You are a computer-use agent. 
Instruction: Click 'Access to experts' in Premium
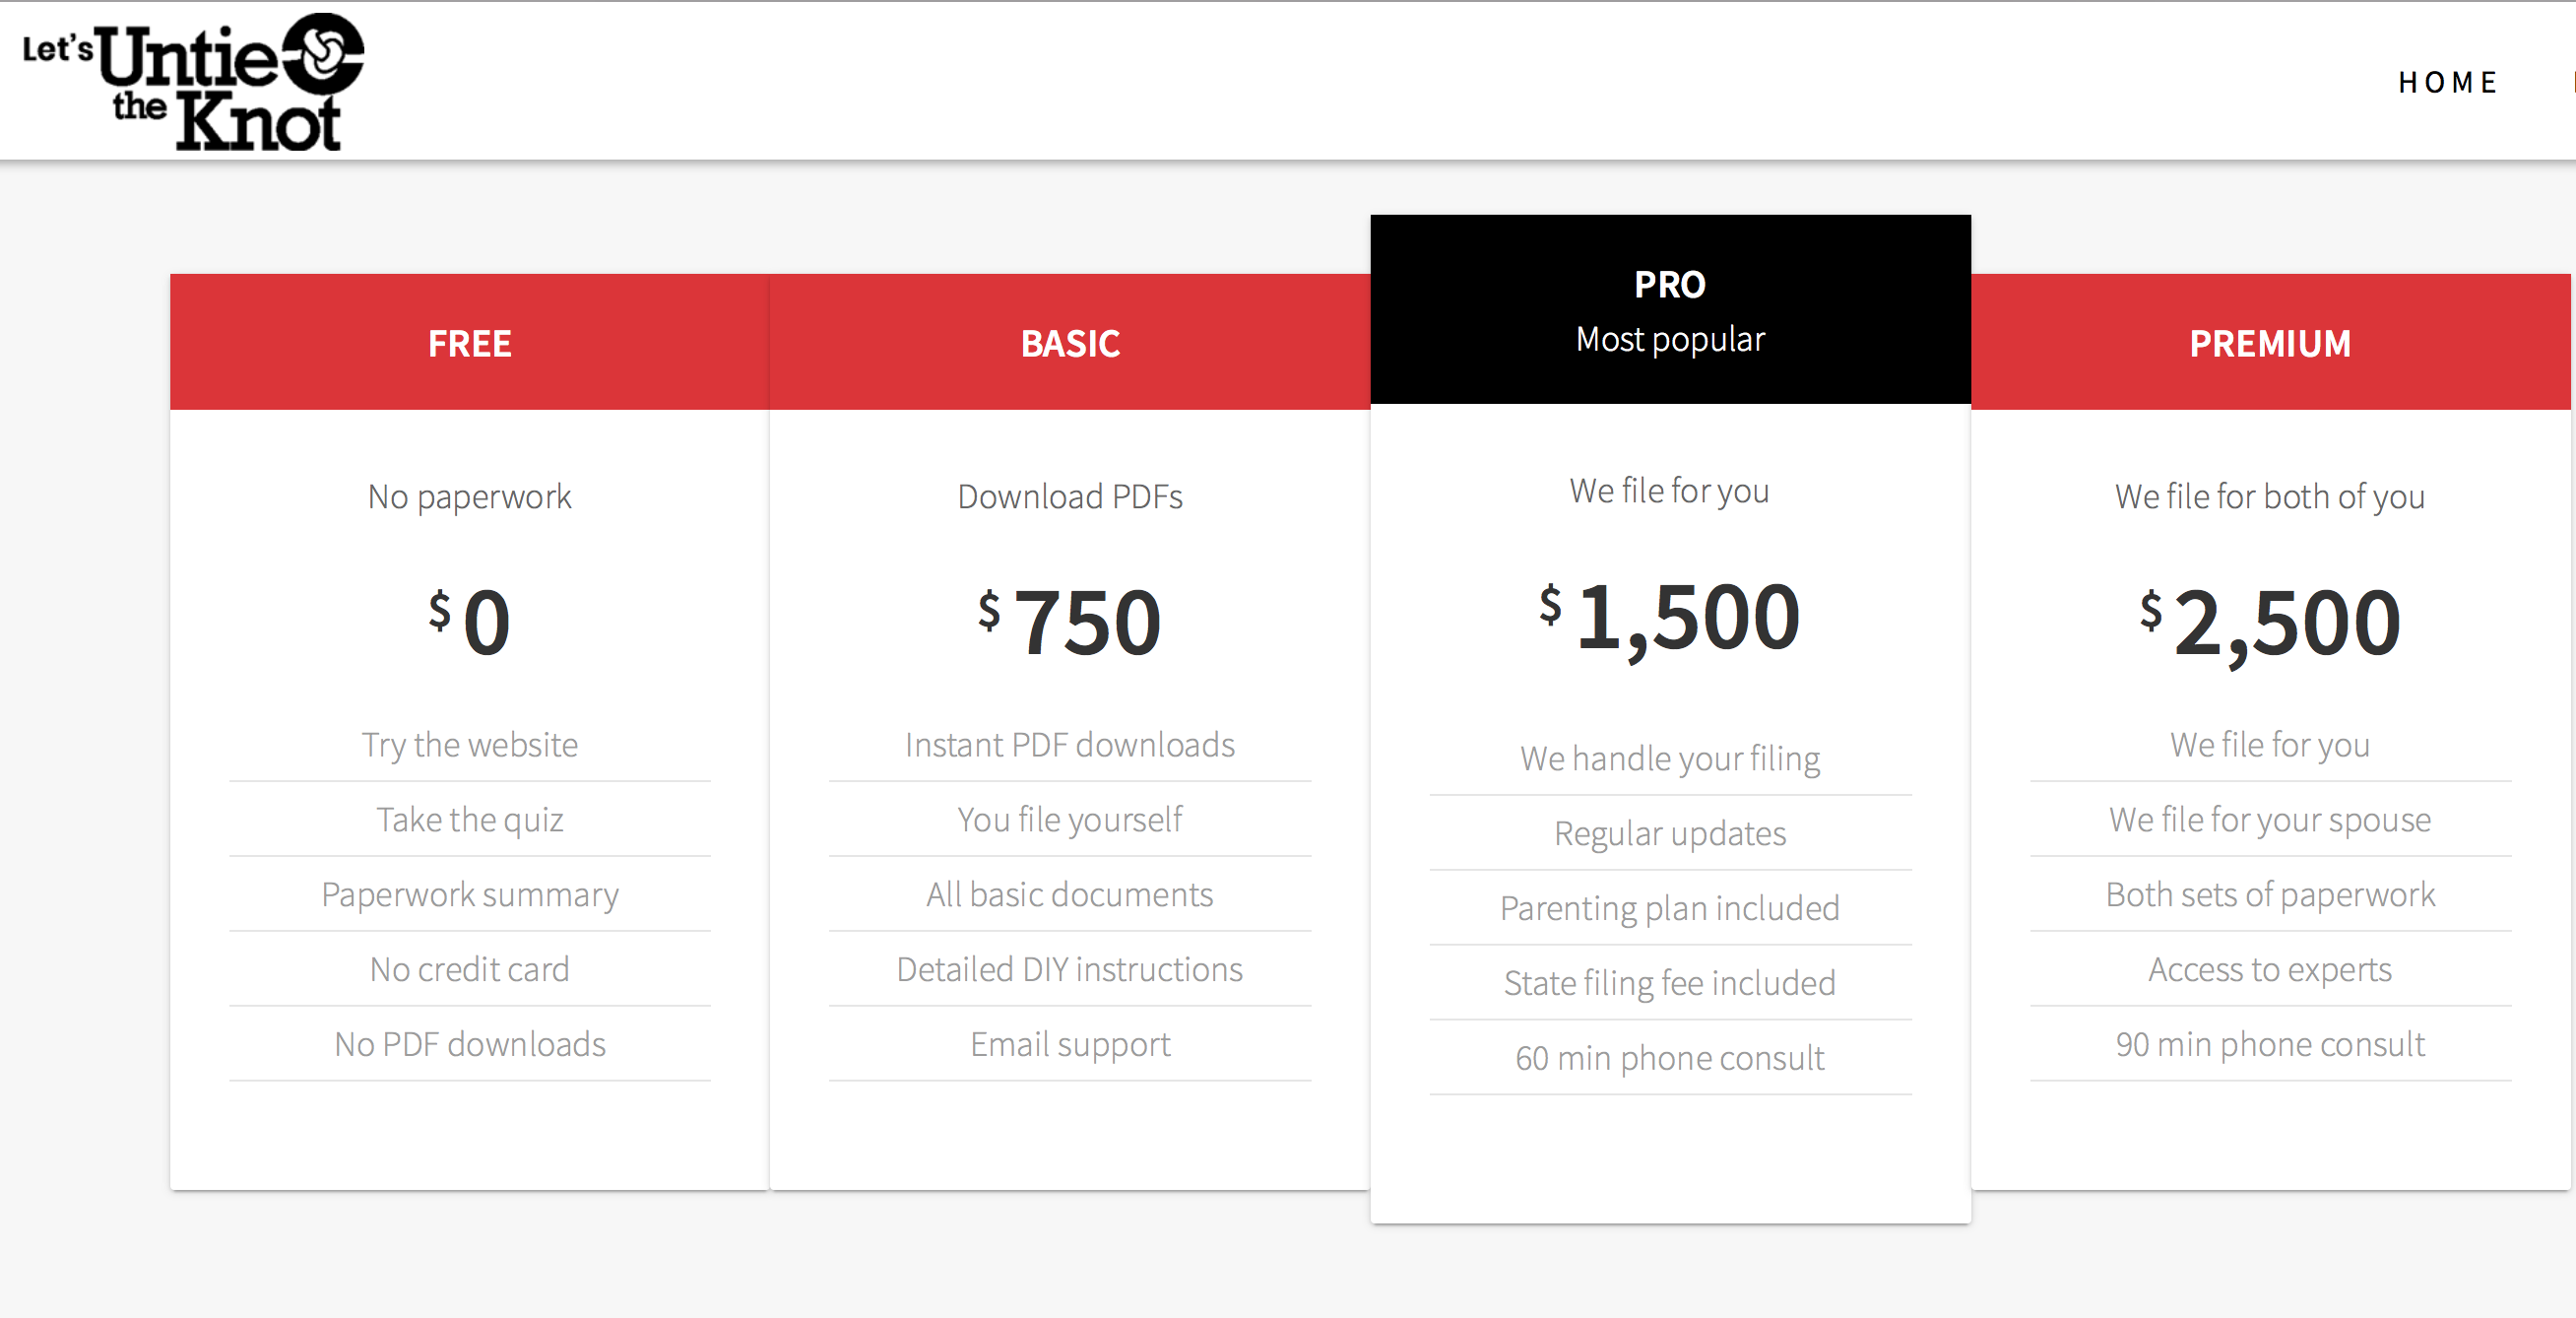pyautogui.click(x=2270, y=969)
